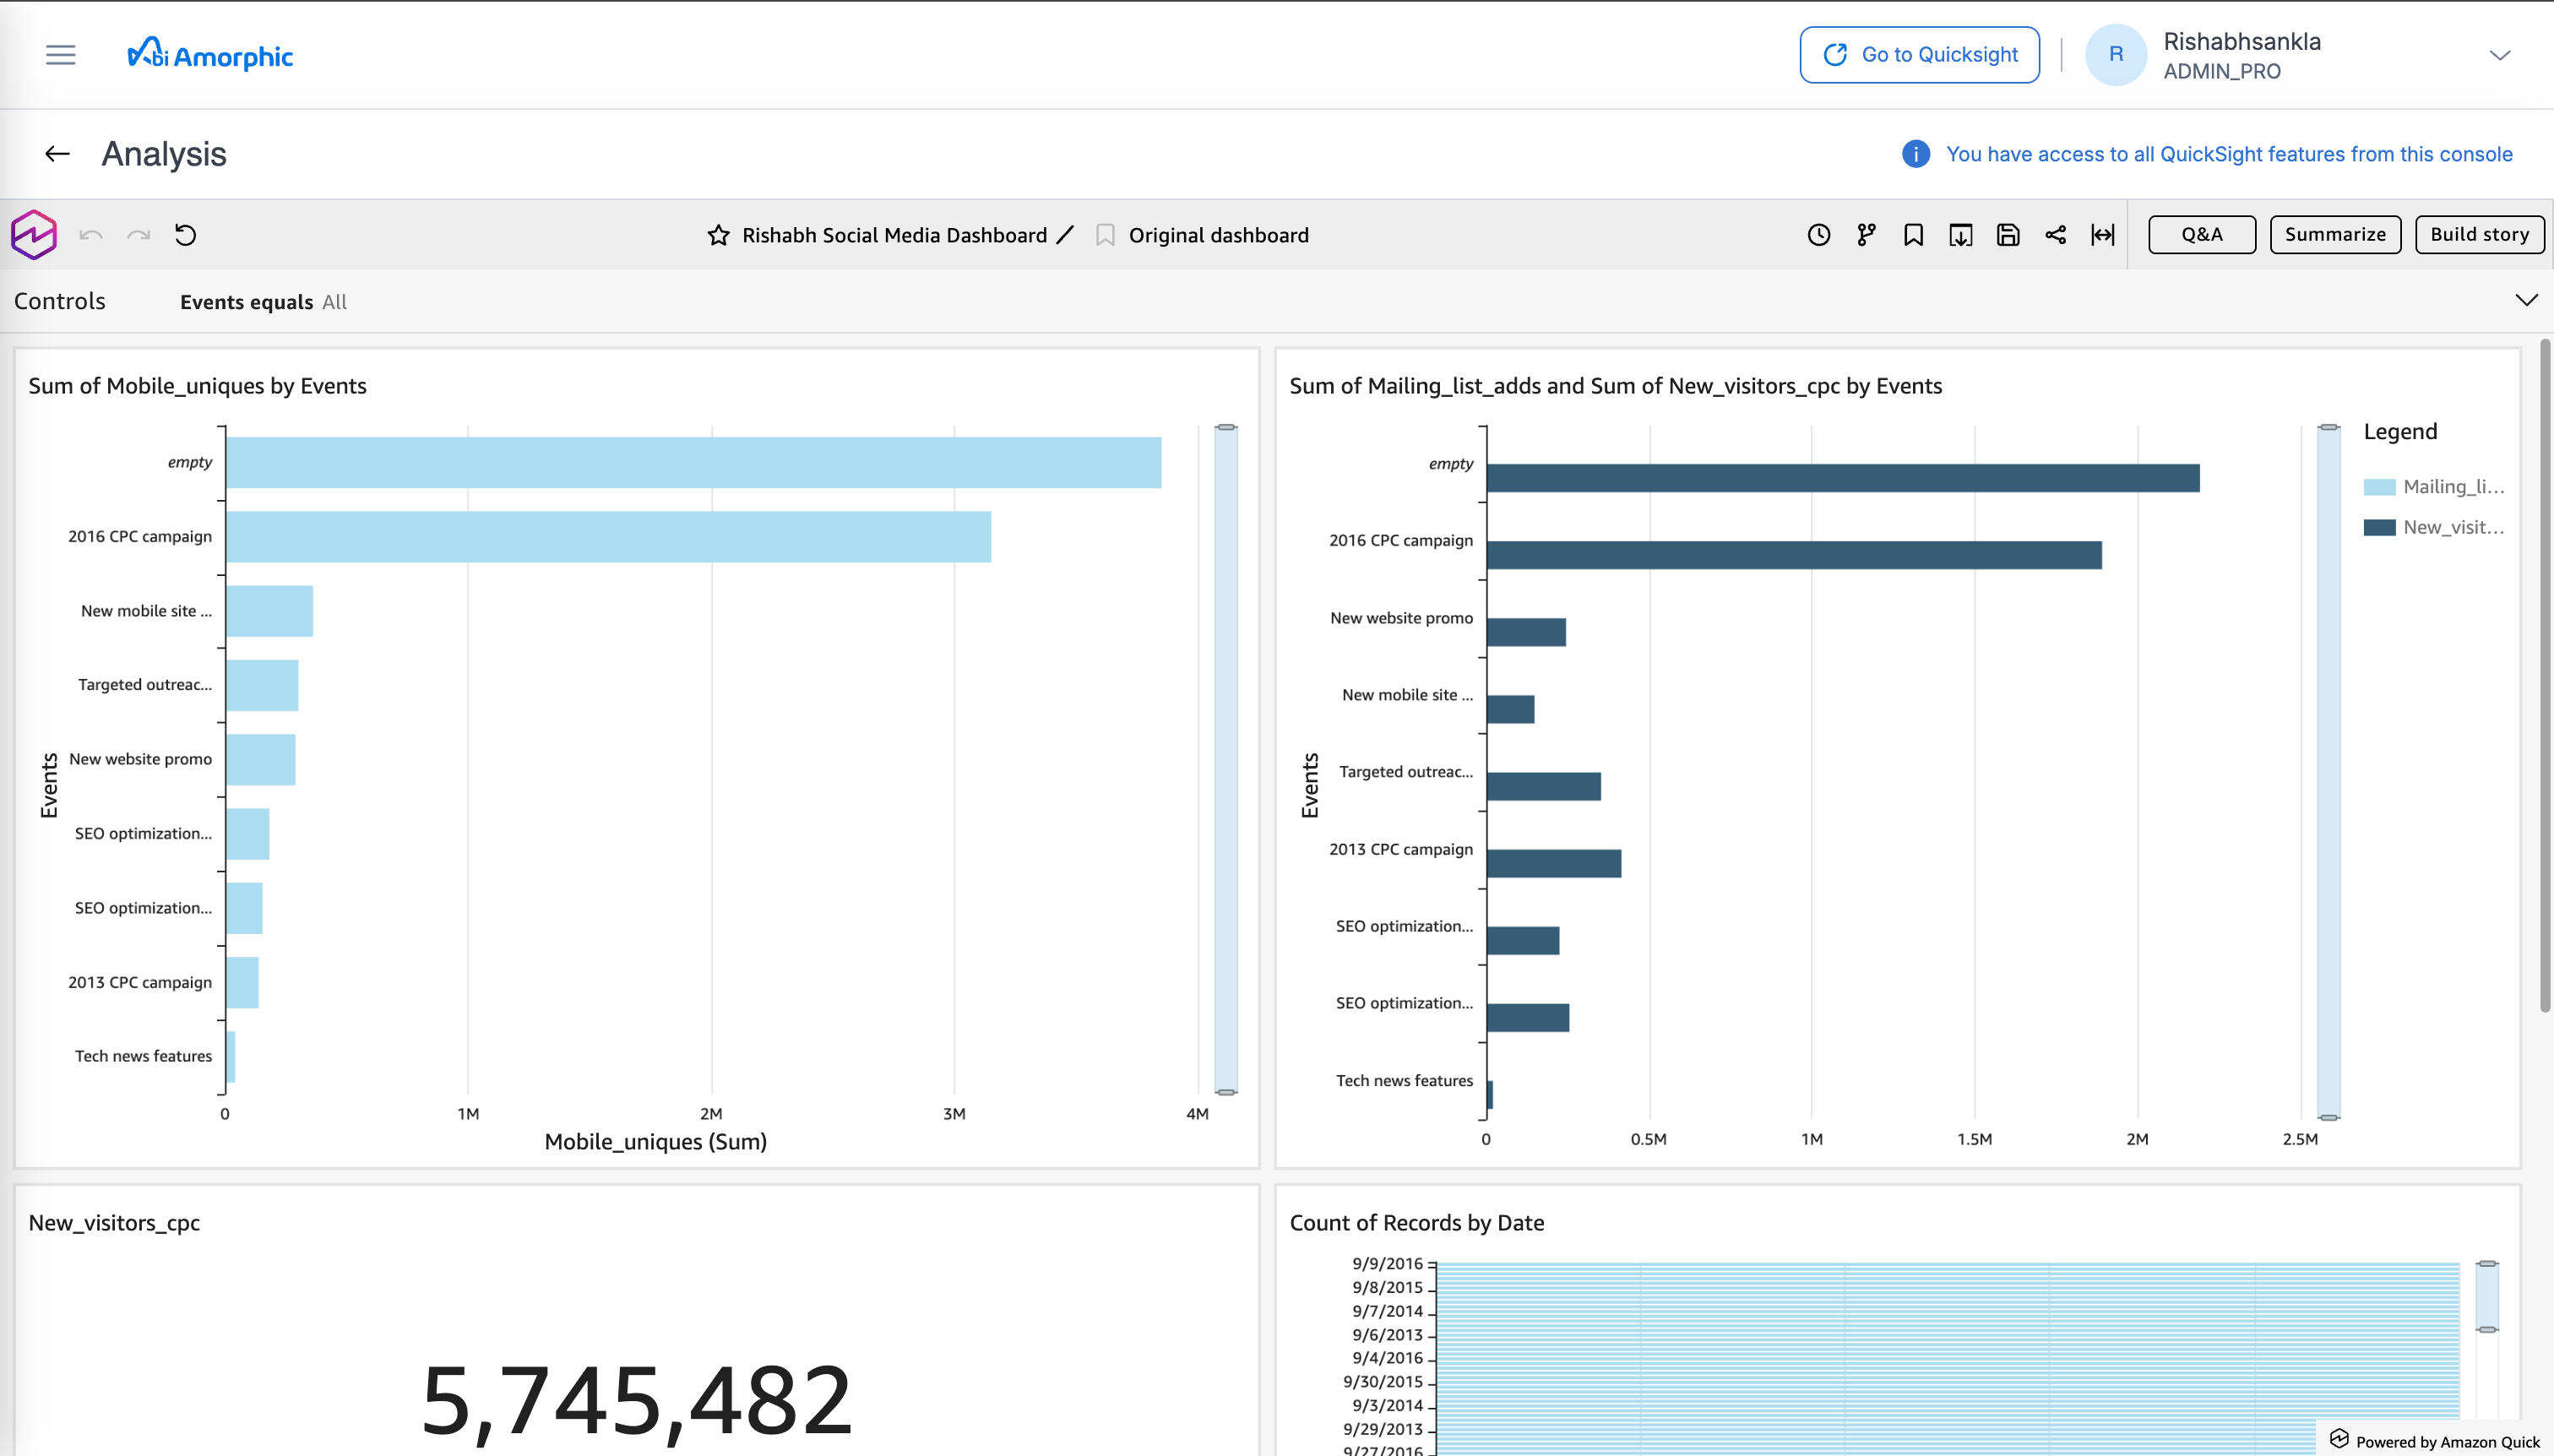Click the branch versions icon in the toolbar

1865,234
